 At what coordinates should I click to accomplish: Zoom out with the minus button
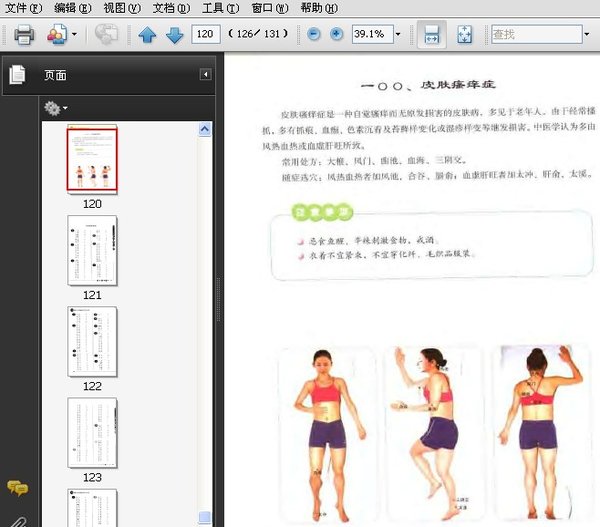pos(314,34)
